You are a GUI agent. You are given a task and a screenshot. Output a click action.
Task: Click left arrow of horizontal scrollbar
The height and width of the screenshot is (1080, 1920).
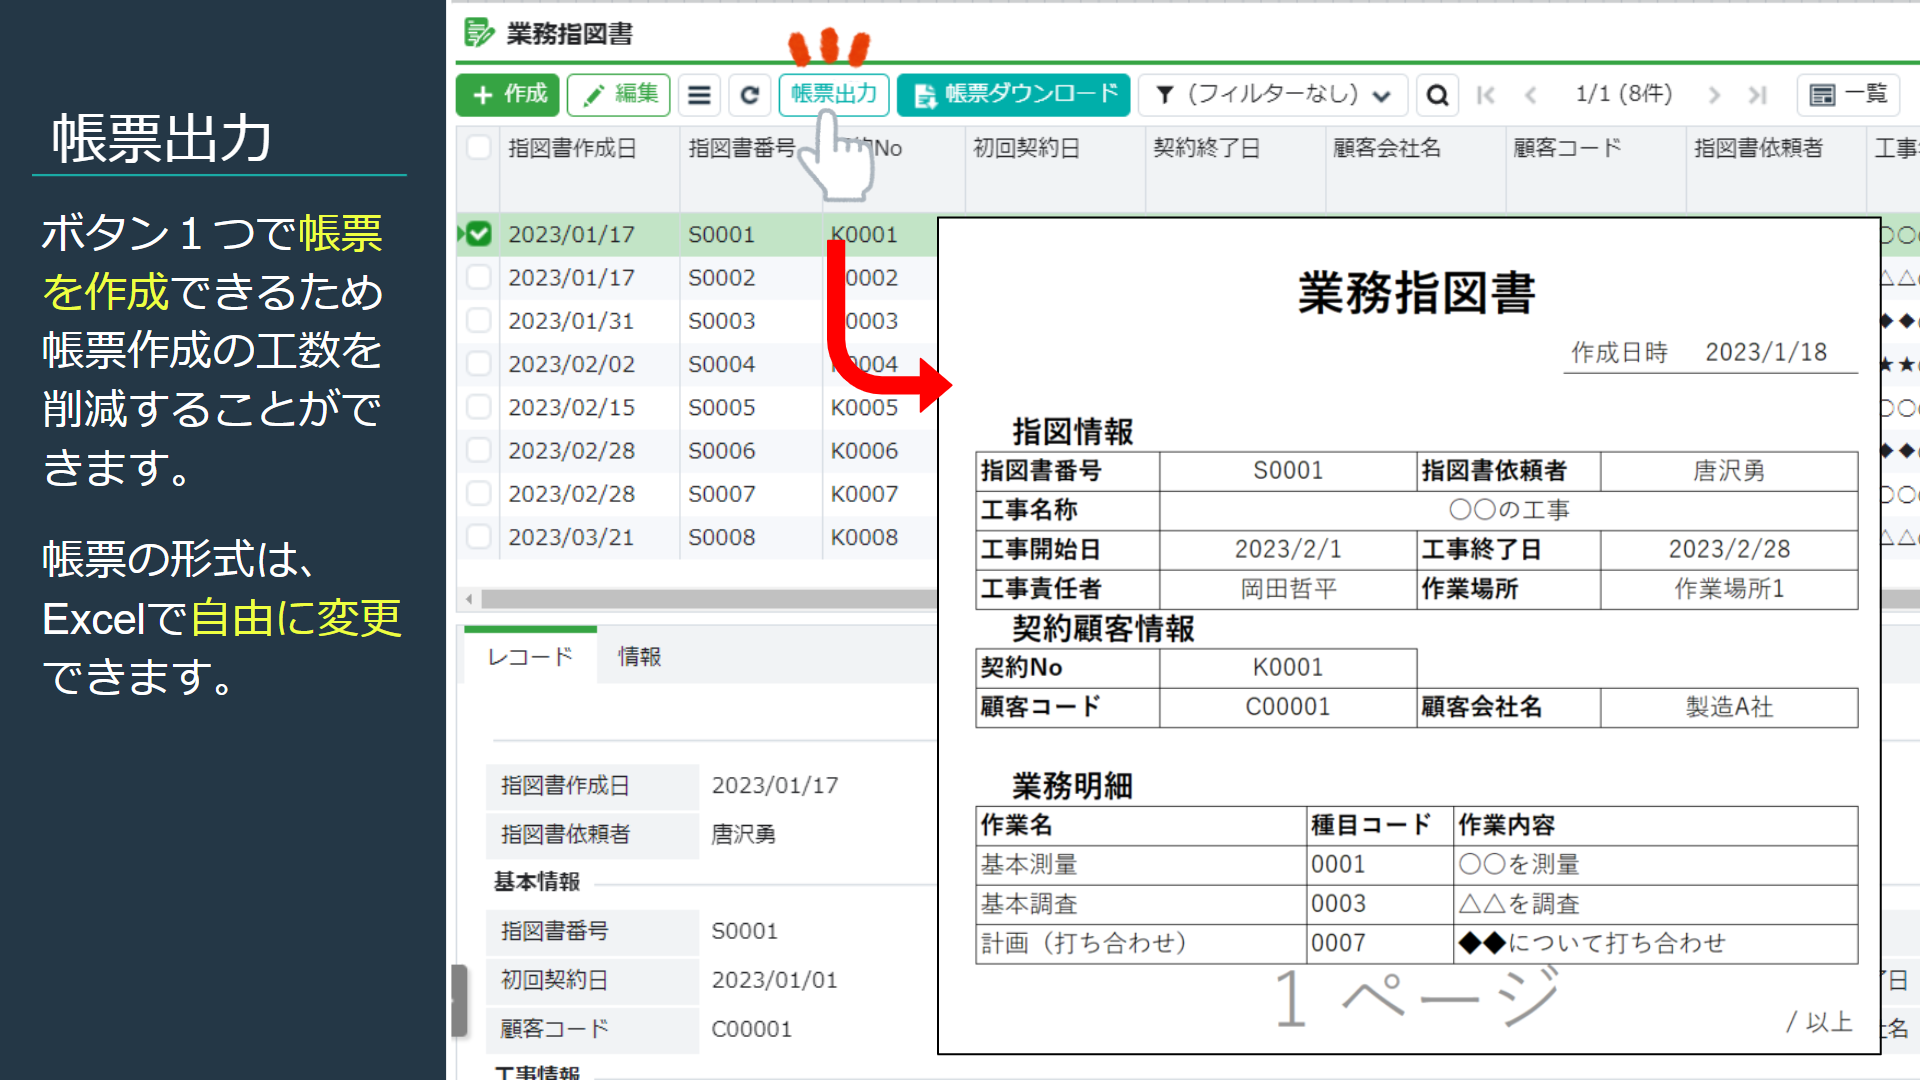469,599
